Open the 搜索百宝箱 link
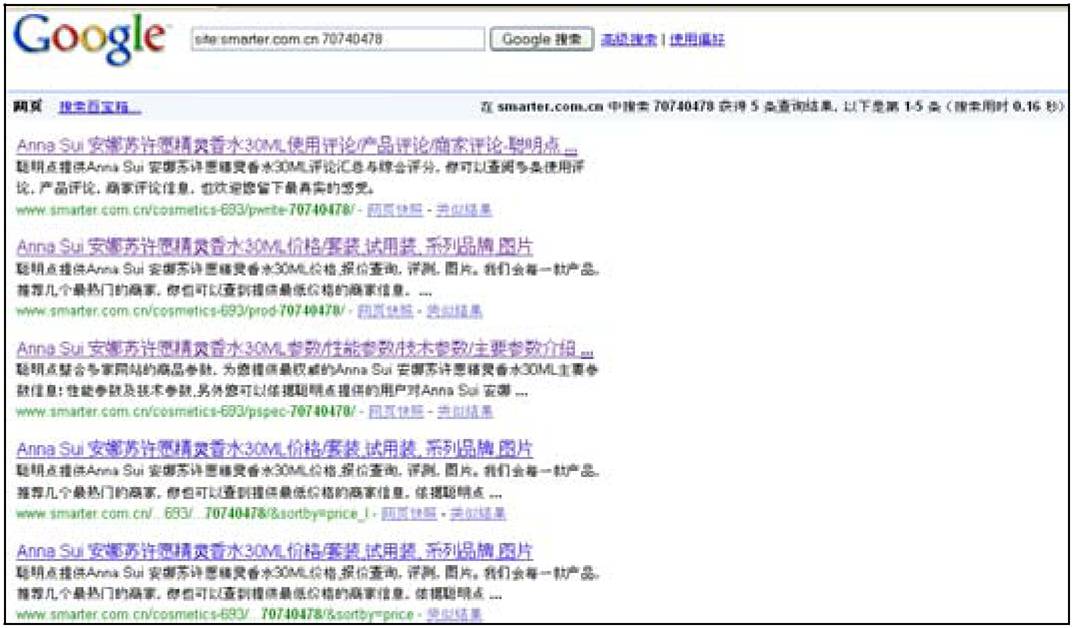Image resolution: width=1073 pixels, height=628 pixels. coord(99,107)
